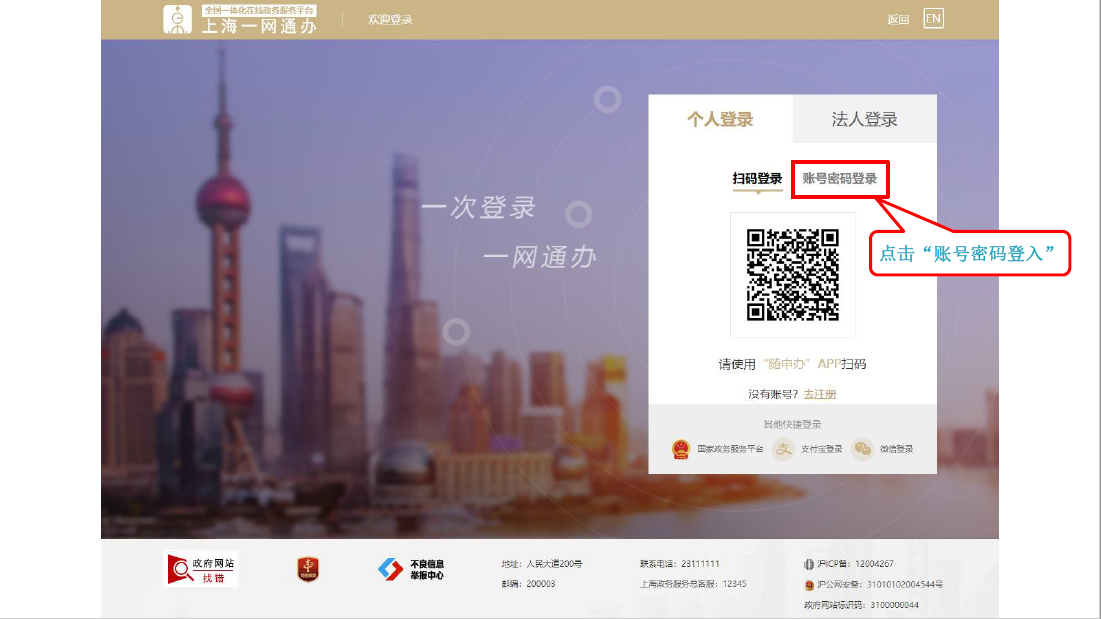
Task: Click the 党政机关 red shield emblem
Action: click(x=308, y=569)
